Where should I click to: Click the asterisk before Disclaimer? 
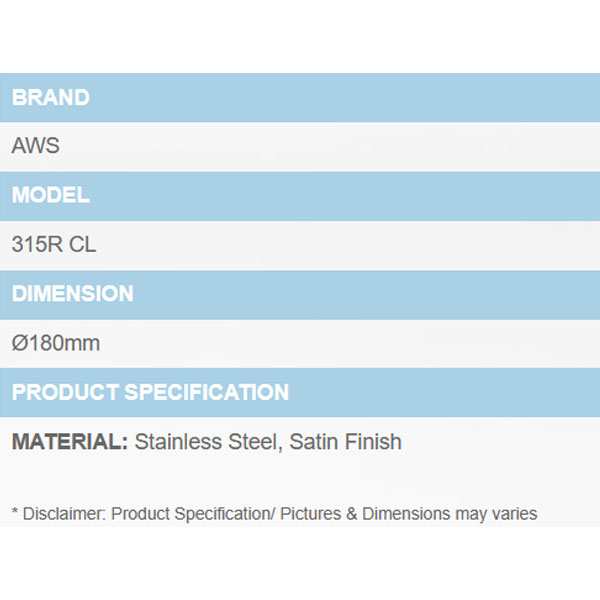pos(15,514)
